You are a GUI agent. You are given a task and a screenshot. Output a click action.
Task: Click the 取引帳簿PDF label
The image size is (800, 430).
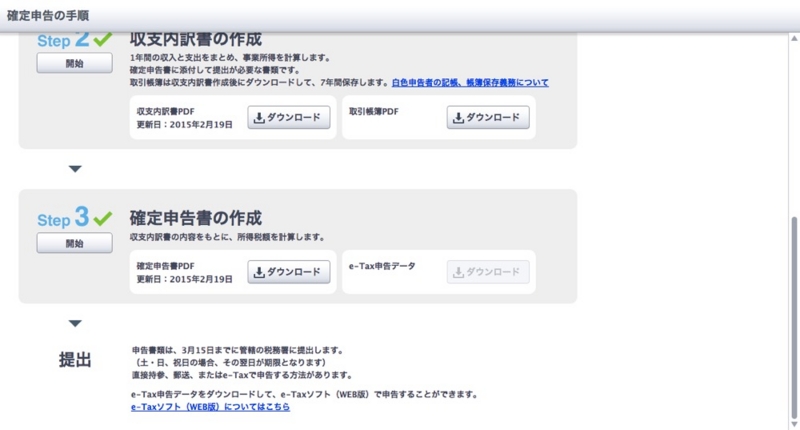373,111
